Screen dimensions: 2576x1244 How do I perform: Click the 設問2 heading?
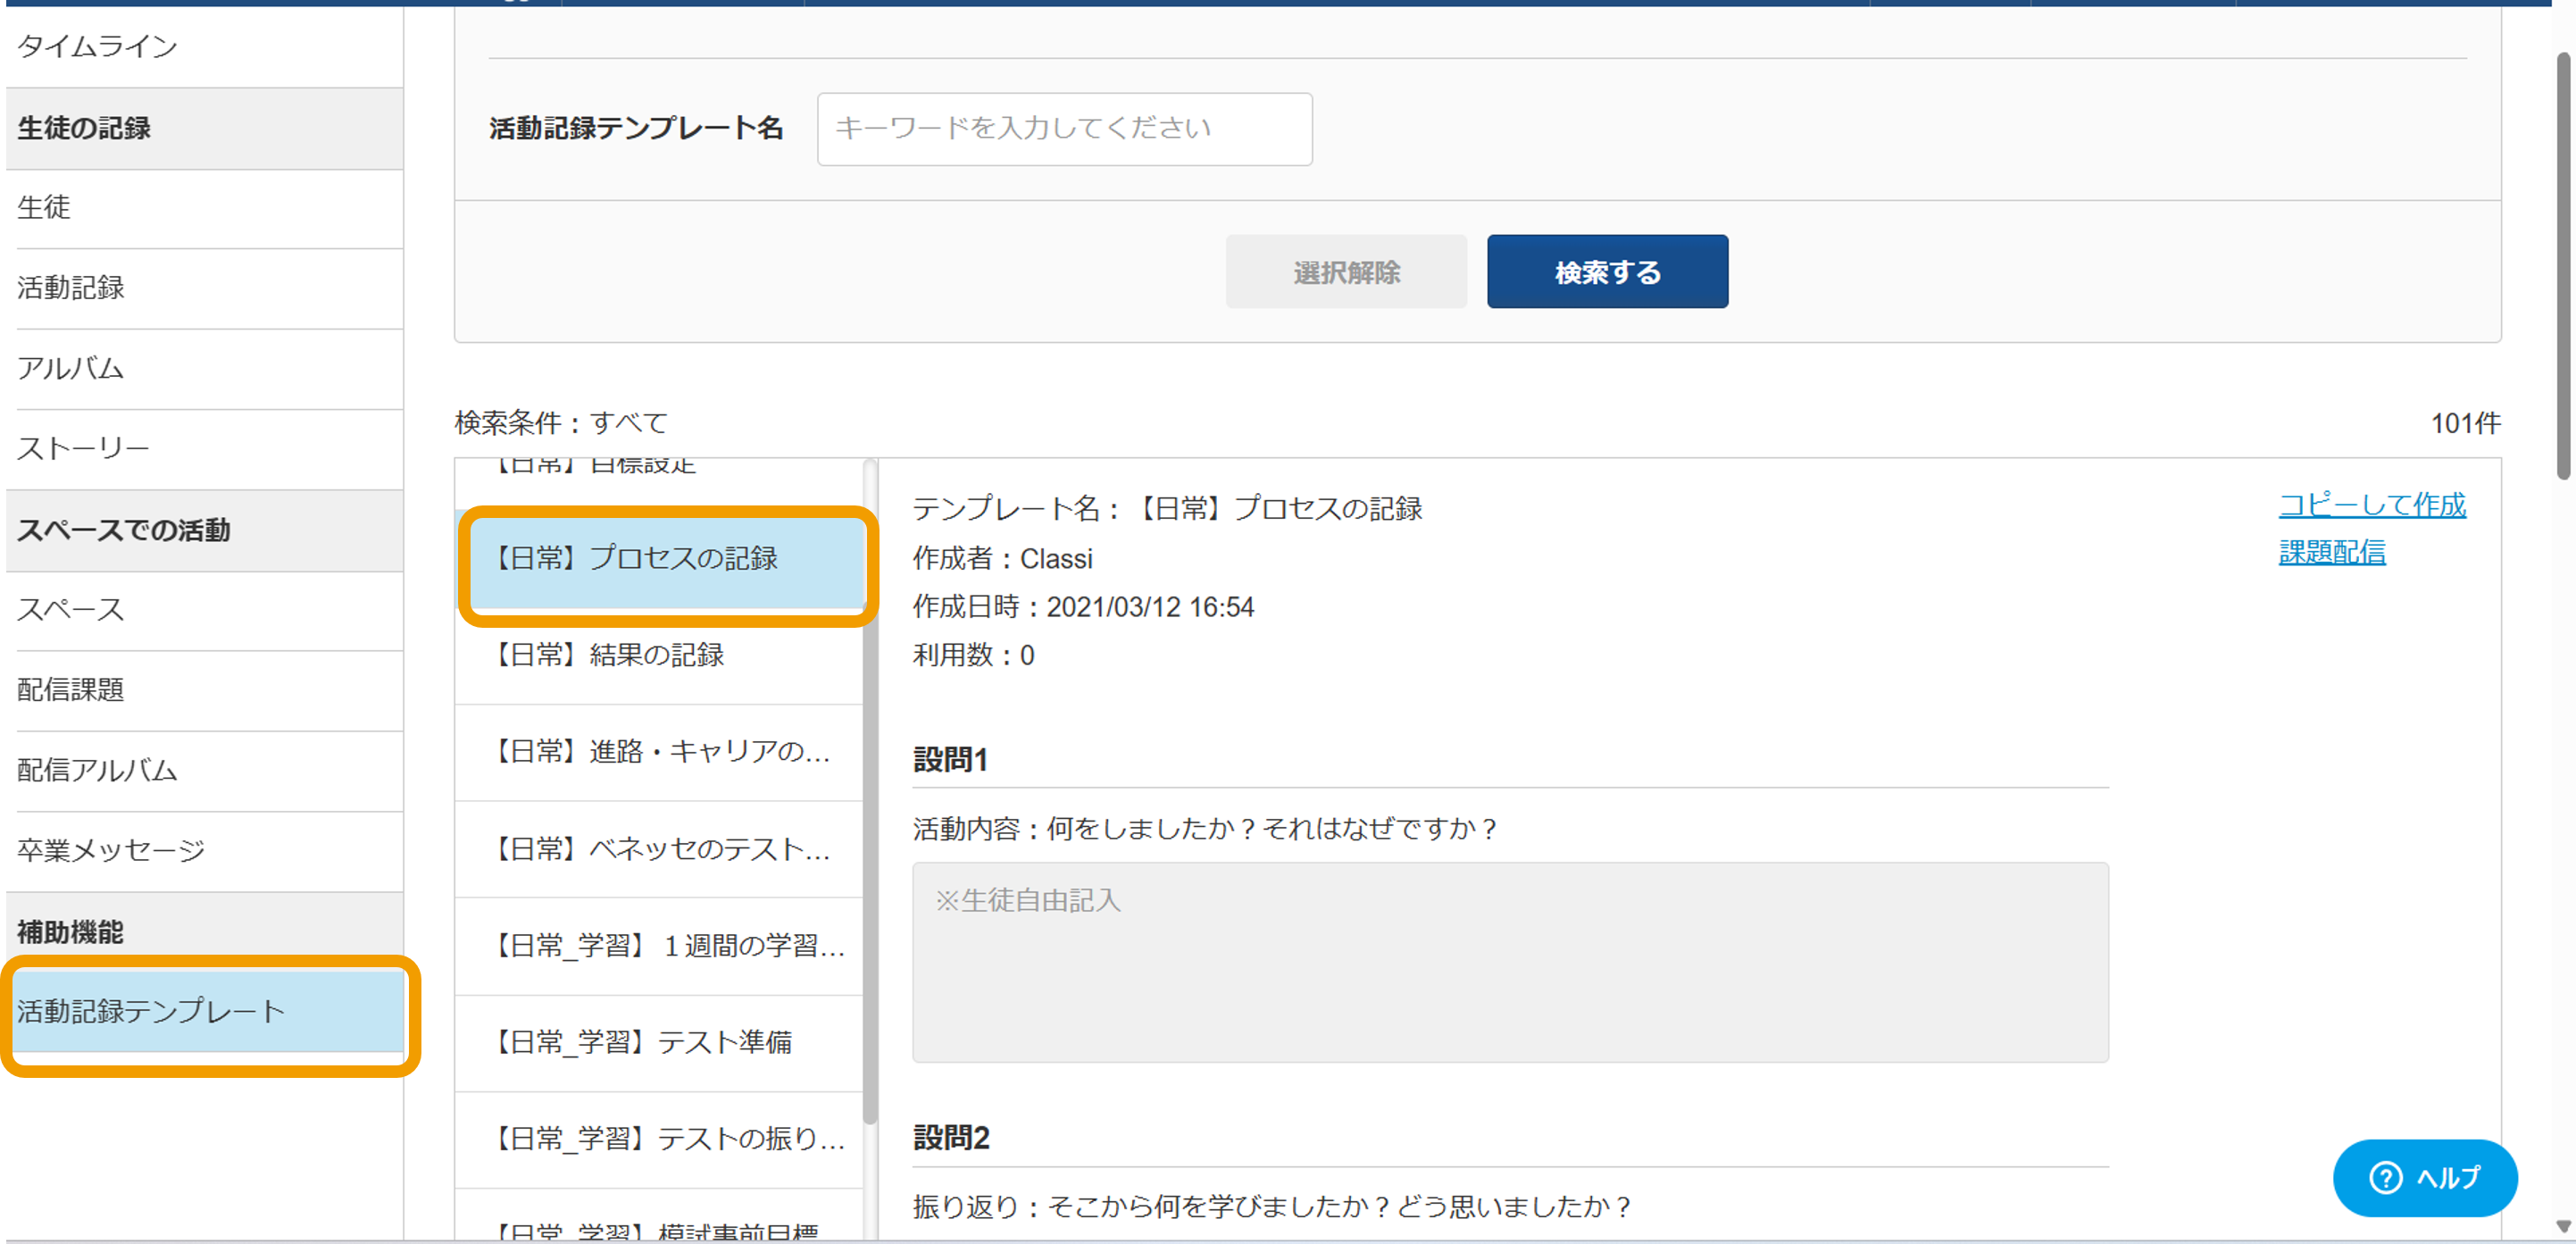[x=951, y=1138]
